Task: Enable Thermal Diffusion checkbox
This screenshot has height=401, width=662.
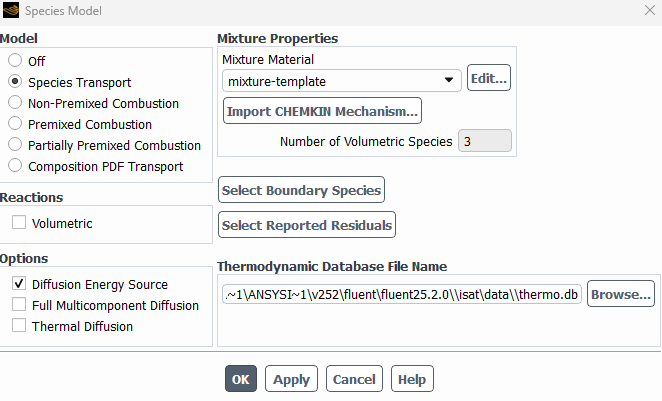Action: pos(19,325)
